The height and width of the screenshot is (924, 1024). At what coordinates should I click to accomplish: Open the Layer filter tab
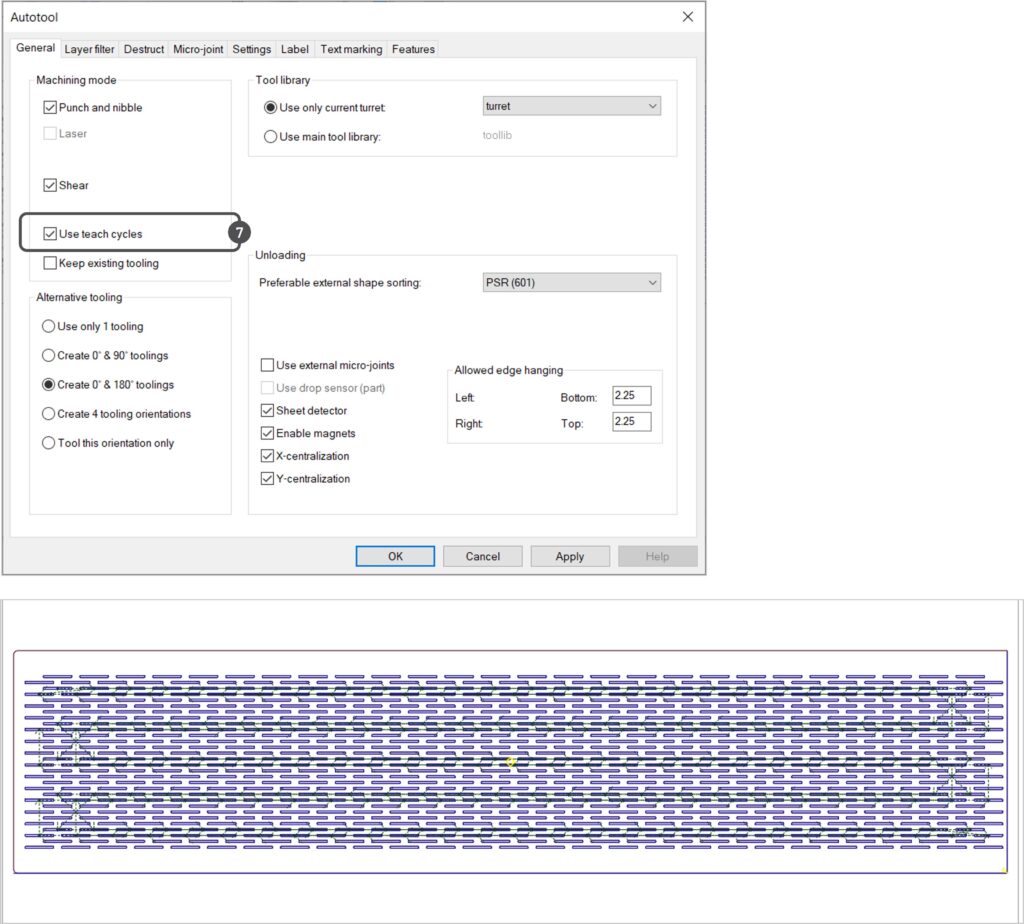coord(90,49)
